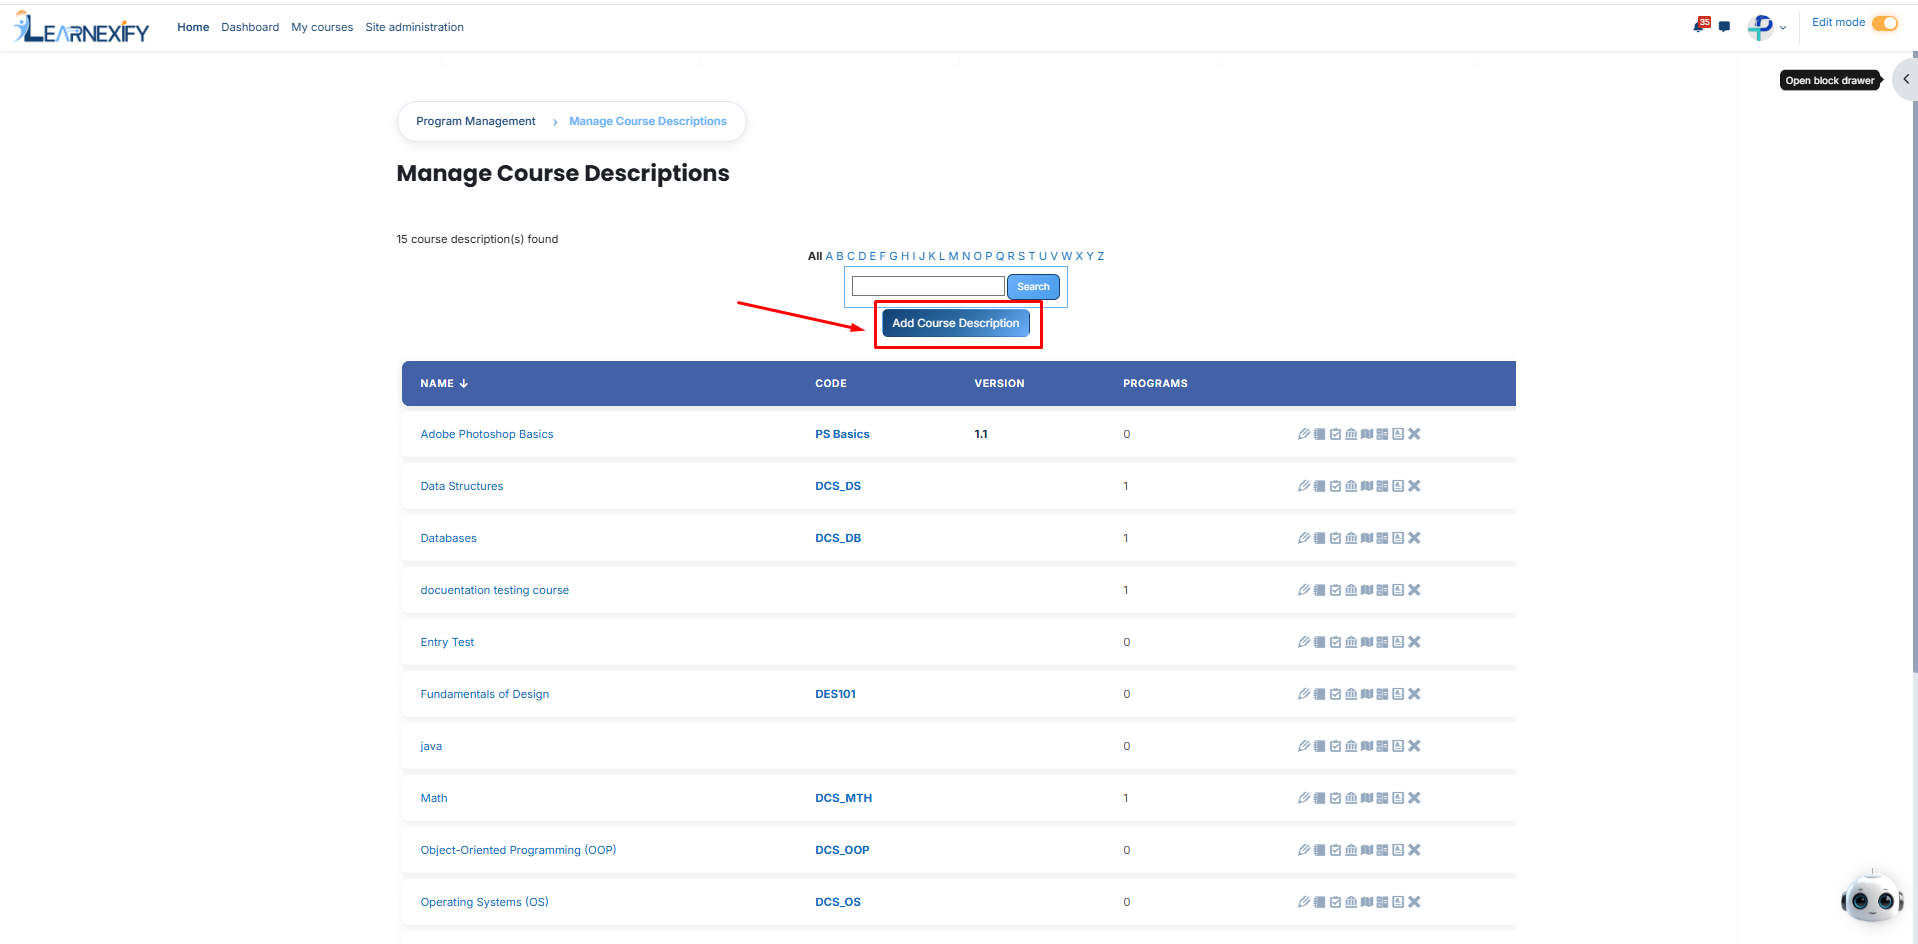Click the DCS_OOP course code
This screenshot has height=944, width=1918.
click(842, 850)
